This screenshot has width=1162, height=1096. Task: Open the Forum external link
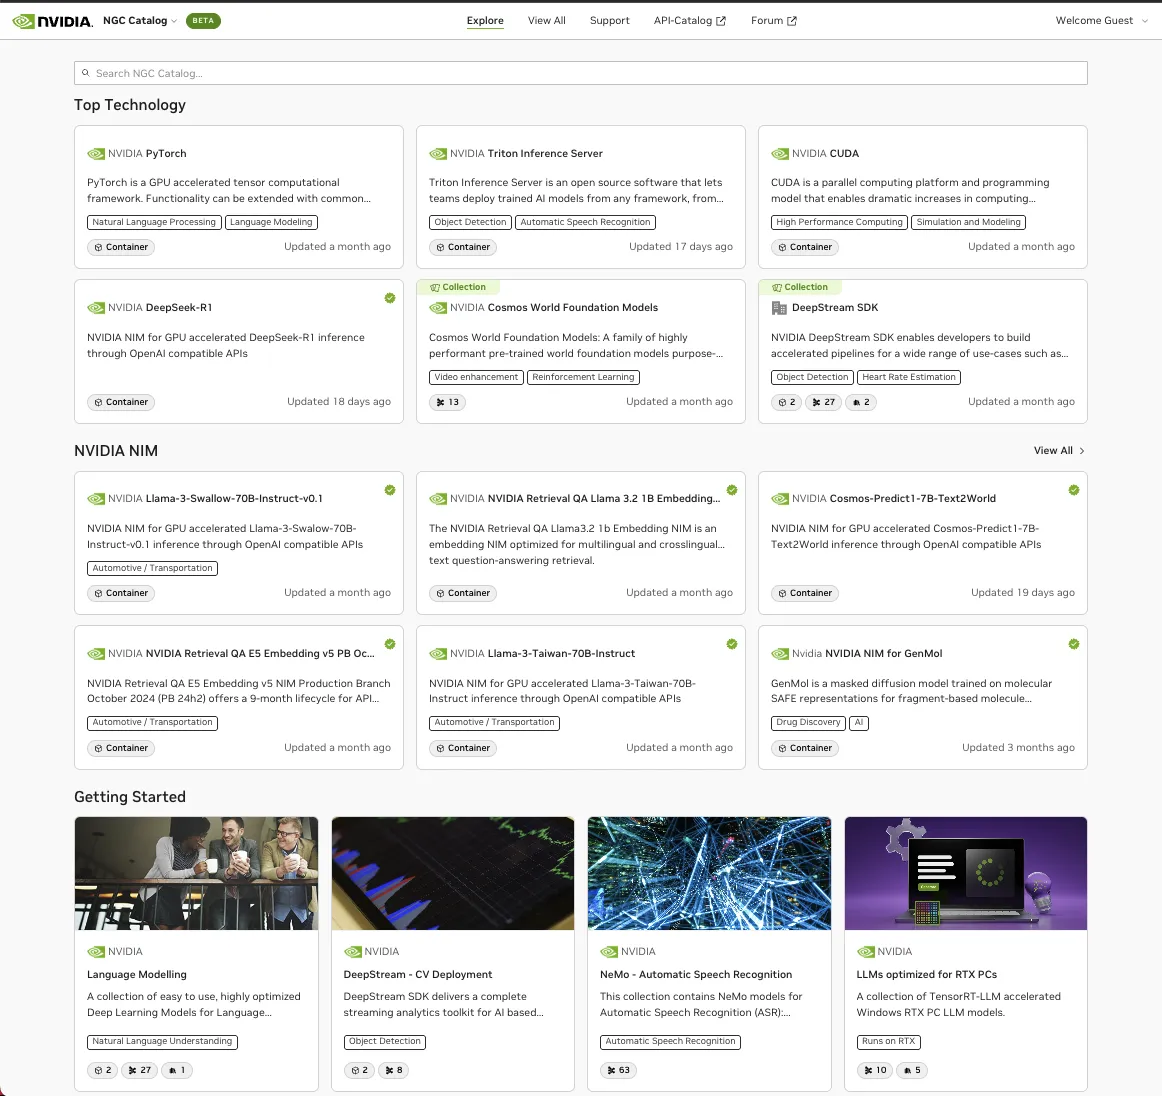pos(773,21)
